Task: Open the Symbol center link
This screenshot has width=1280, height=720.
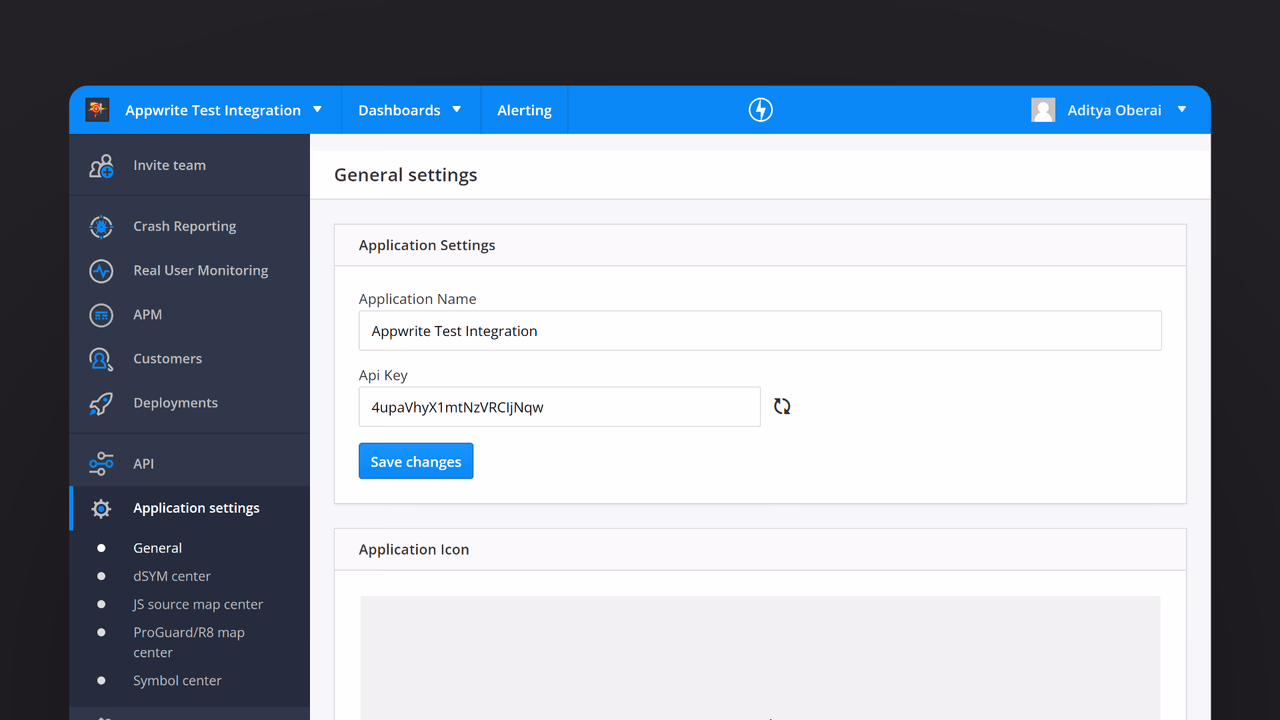Action: pyautogui.click(x=177, y=680)
